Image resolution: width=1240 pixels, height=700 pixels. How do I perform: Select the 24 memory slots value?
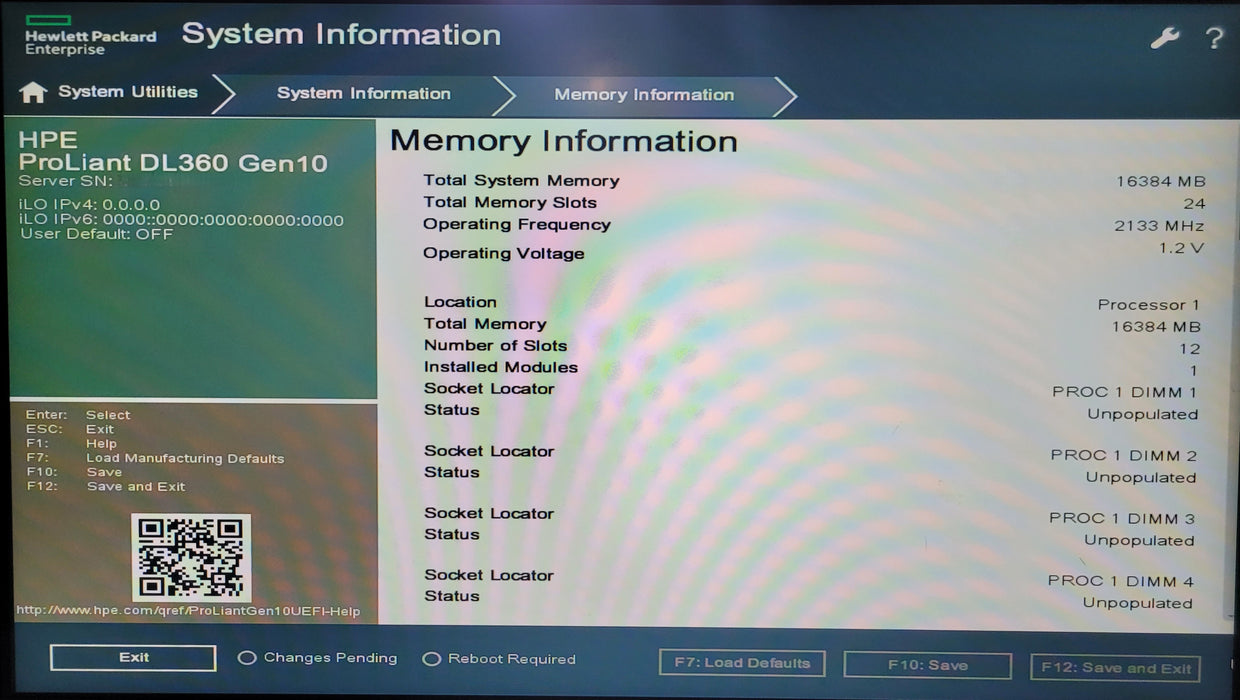[x=1194, y=204]
